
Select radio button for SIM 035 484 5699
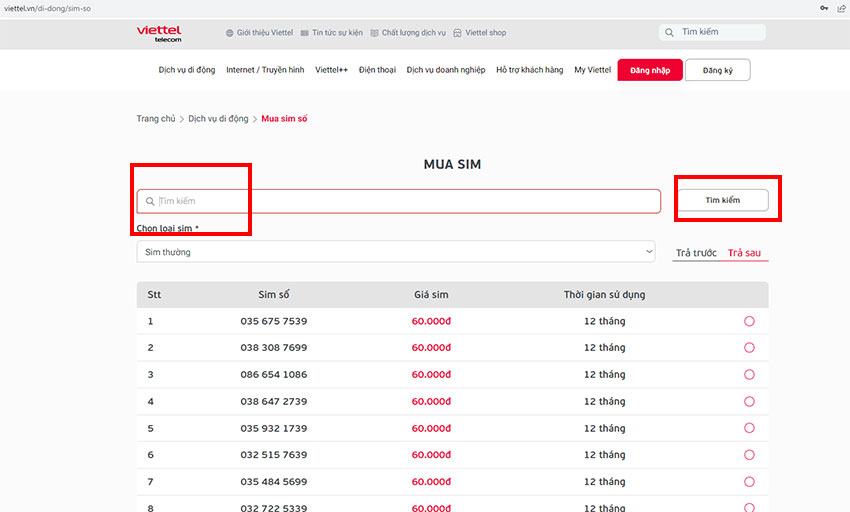click(x=749, y=482)
